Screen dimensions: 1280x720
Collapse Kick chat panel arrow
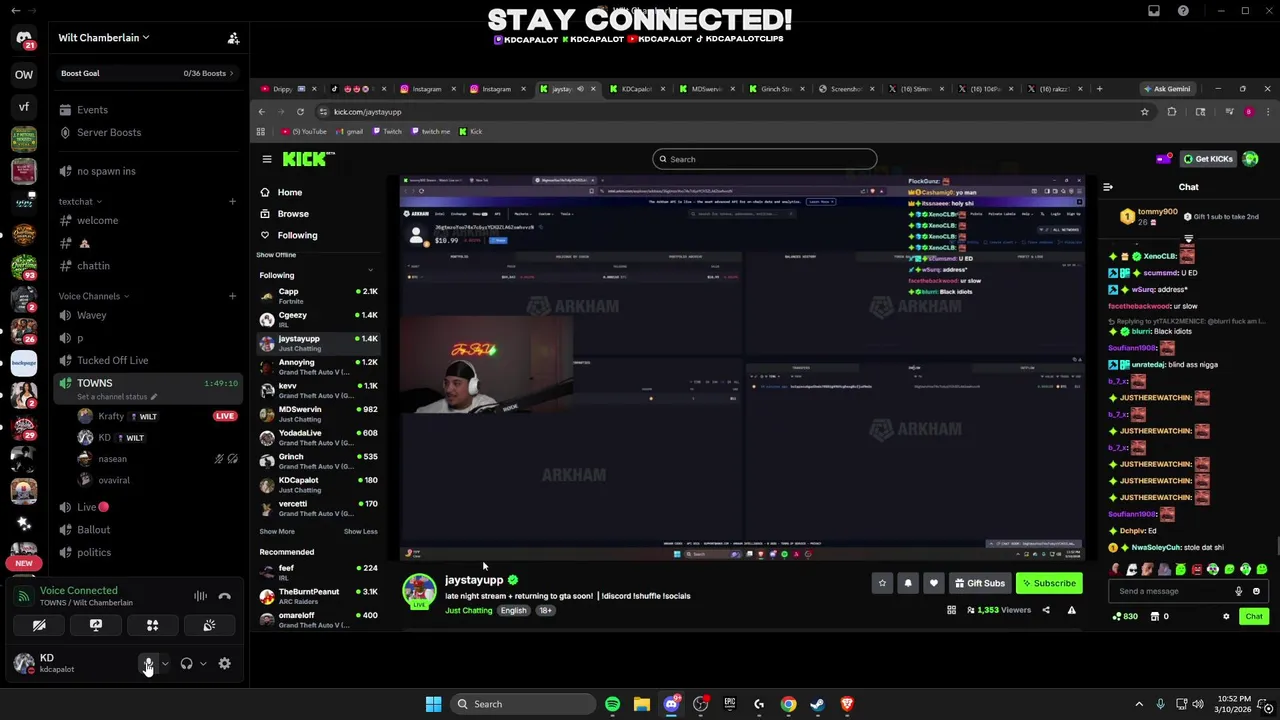click(x=1108, y=187)
